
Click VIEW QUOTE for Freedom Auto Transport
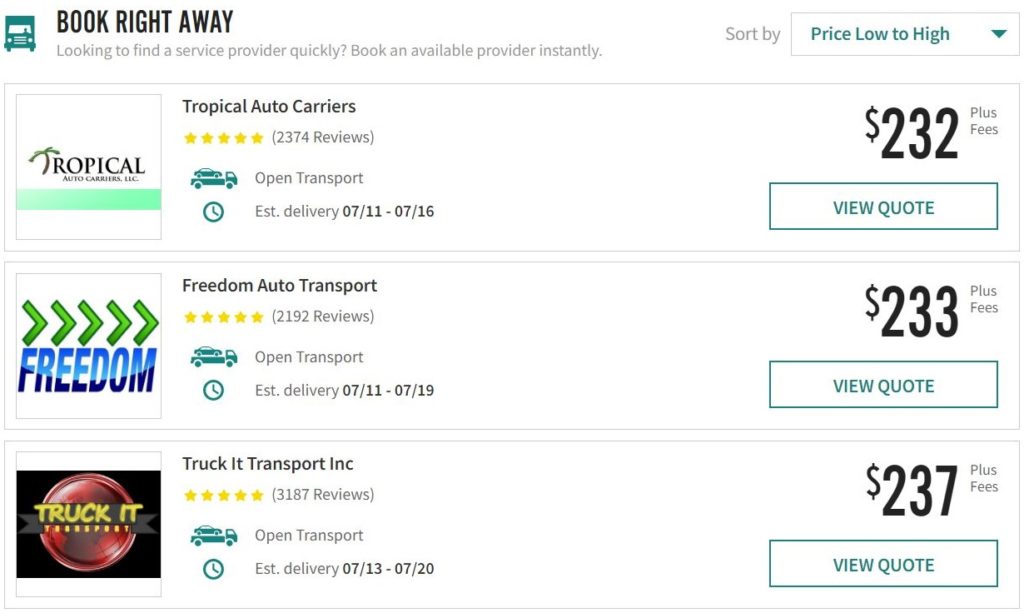pos(883,384)
